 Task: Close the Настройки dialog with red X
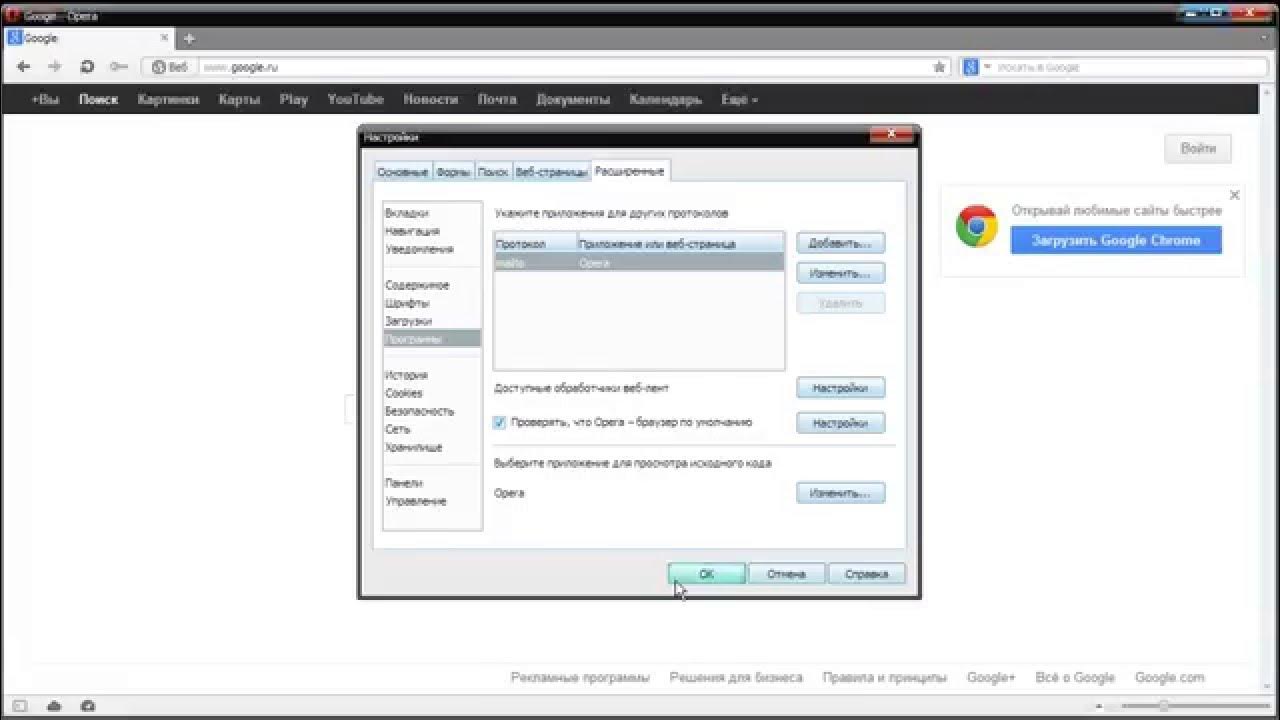tap(892, 136)
